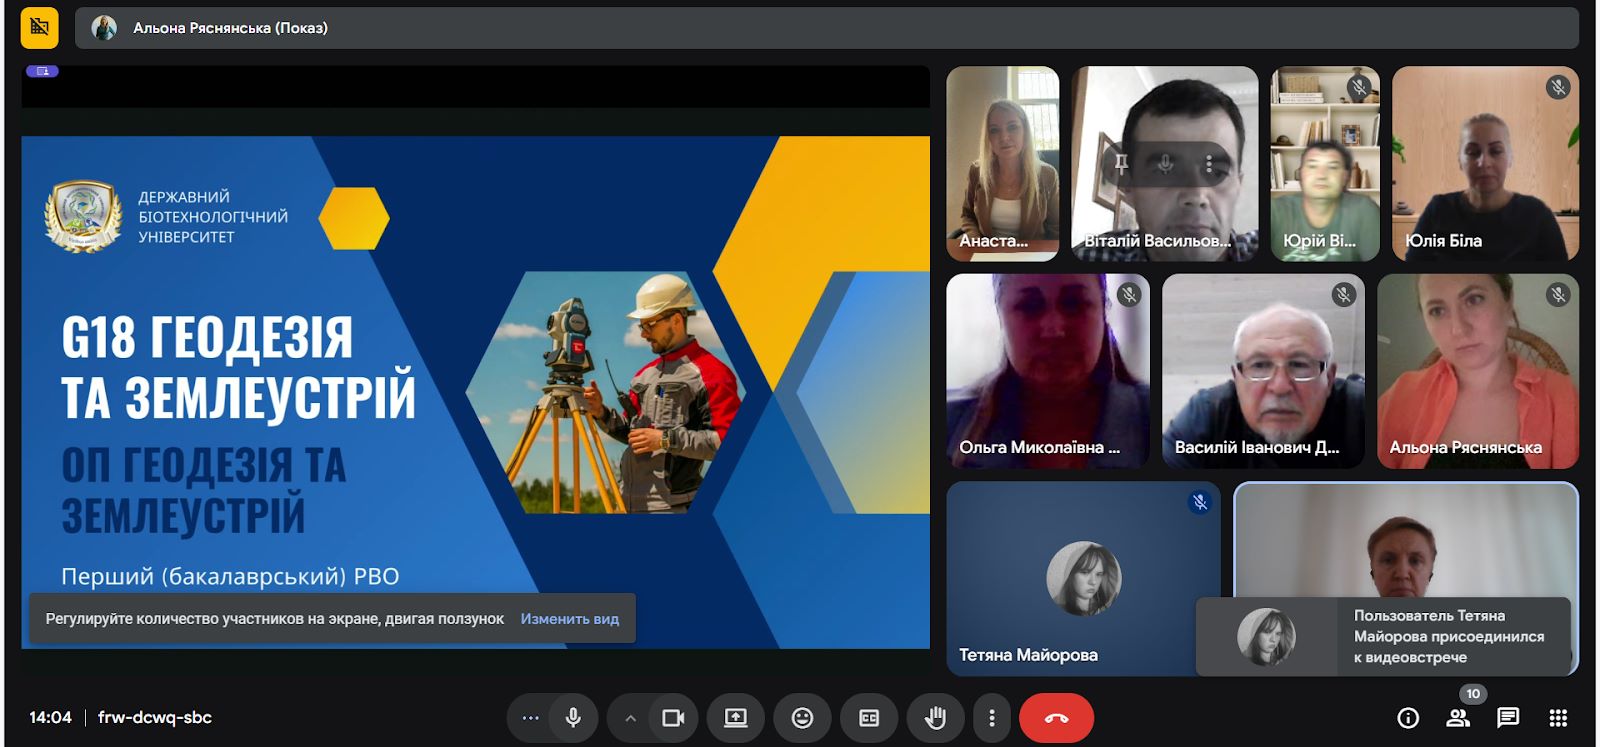The height and width of the screenshot is (747, 1600).
Task: Open the chat messages icon
Action: click(1508, 718)
